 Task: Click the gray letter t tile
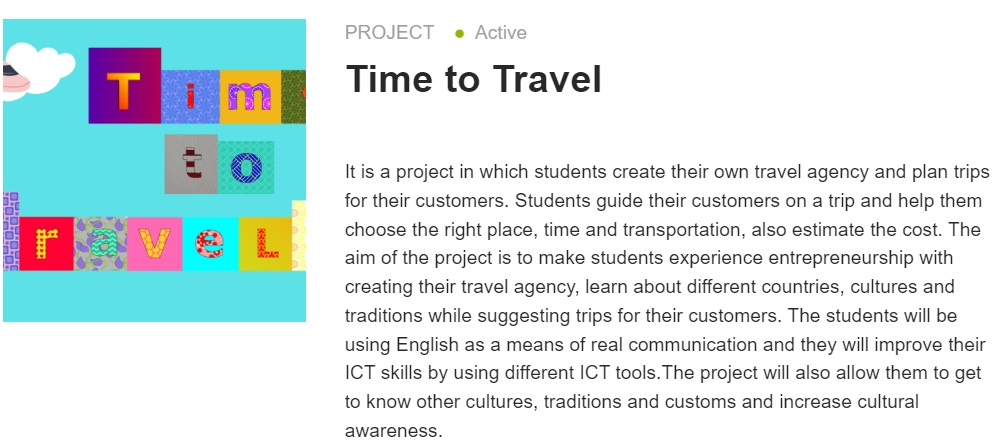click(x=190, y=163)
